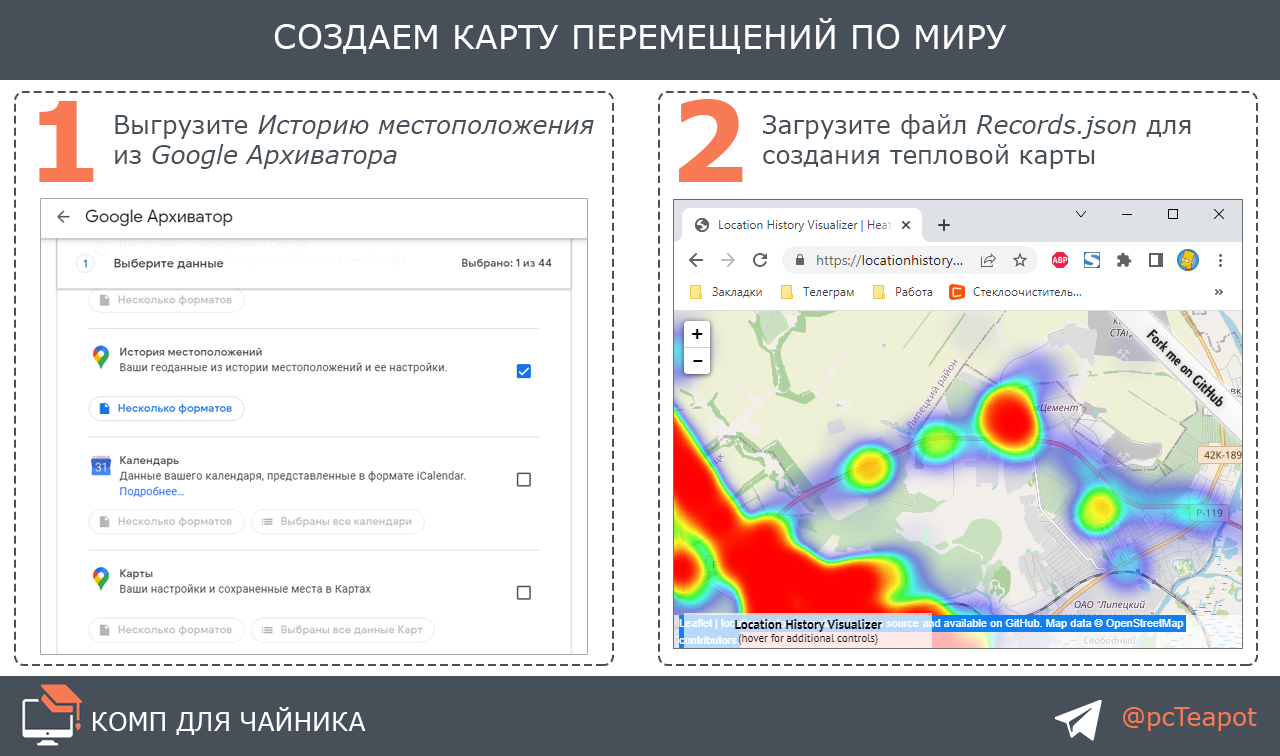
Task: Open Несколько форматов under История местоположений
Action: [x=166, y=408]
